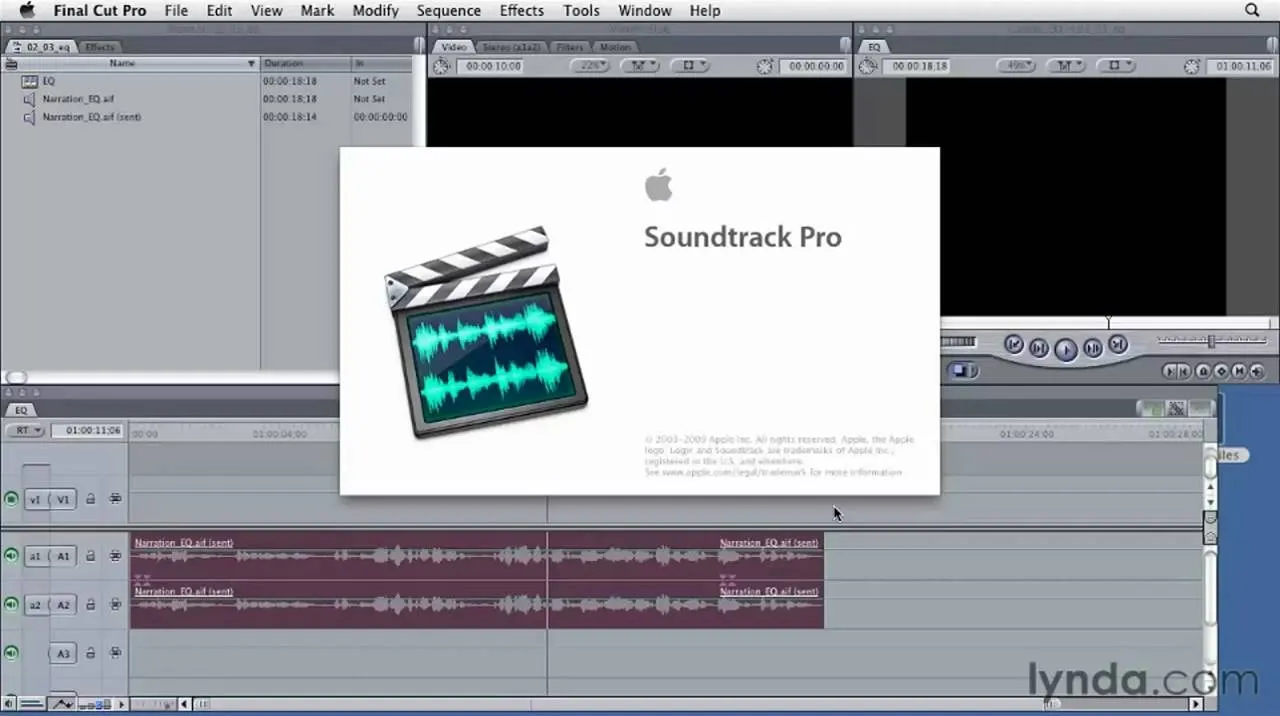Image resolution: width=1280 pixels, height=716 pixels.
Task: Switch to Effects tab in Browser
Action: (x=99, y=47)
